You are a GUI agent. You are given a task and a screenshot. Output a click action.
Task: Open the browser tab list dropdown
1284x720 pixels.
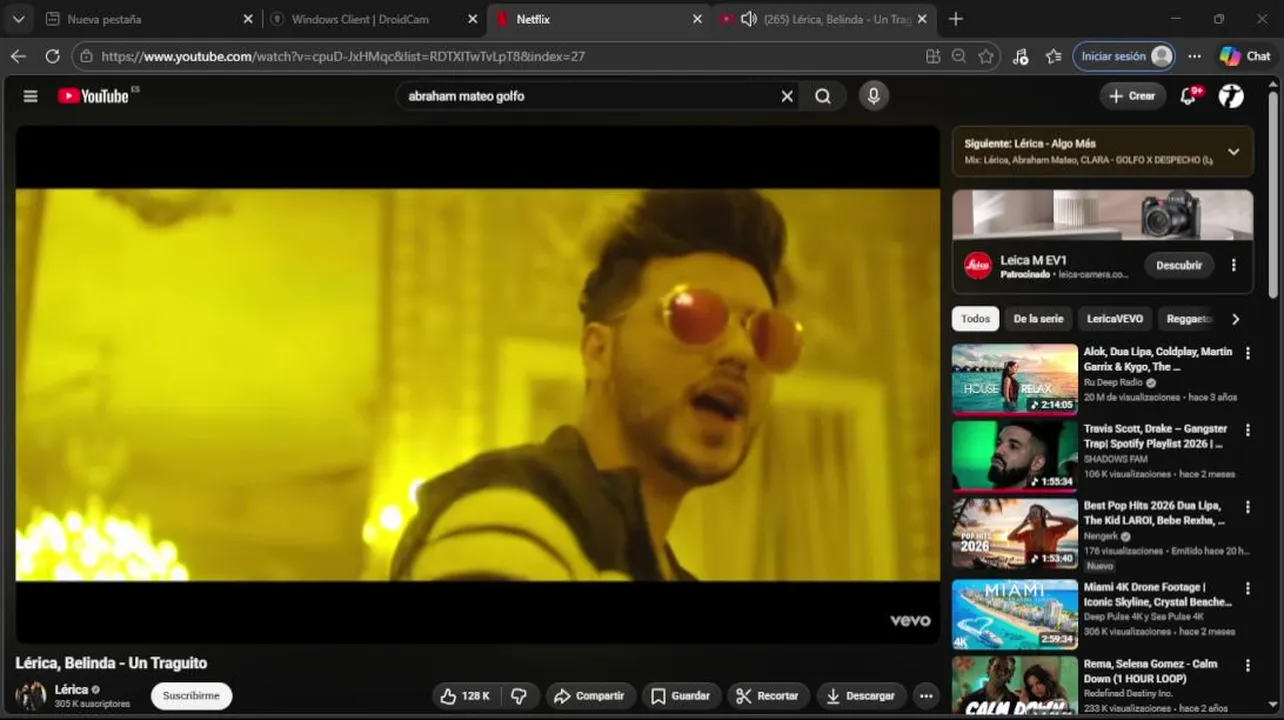tap(18, 19)
